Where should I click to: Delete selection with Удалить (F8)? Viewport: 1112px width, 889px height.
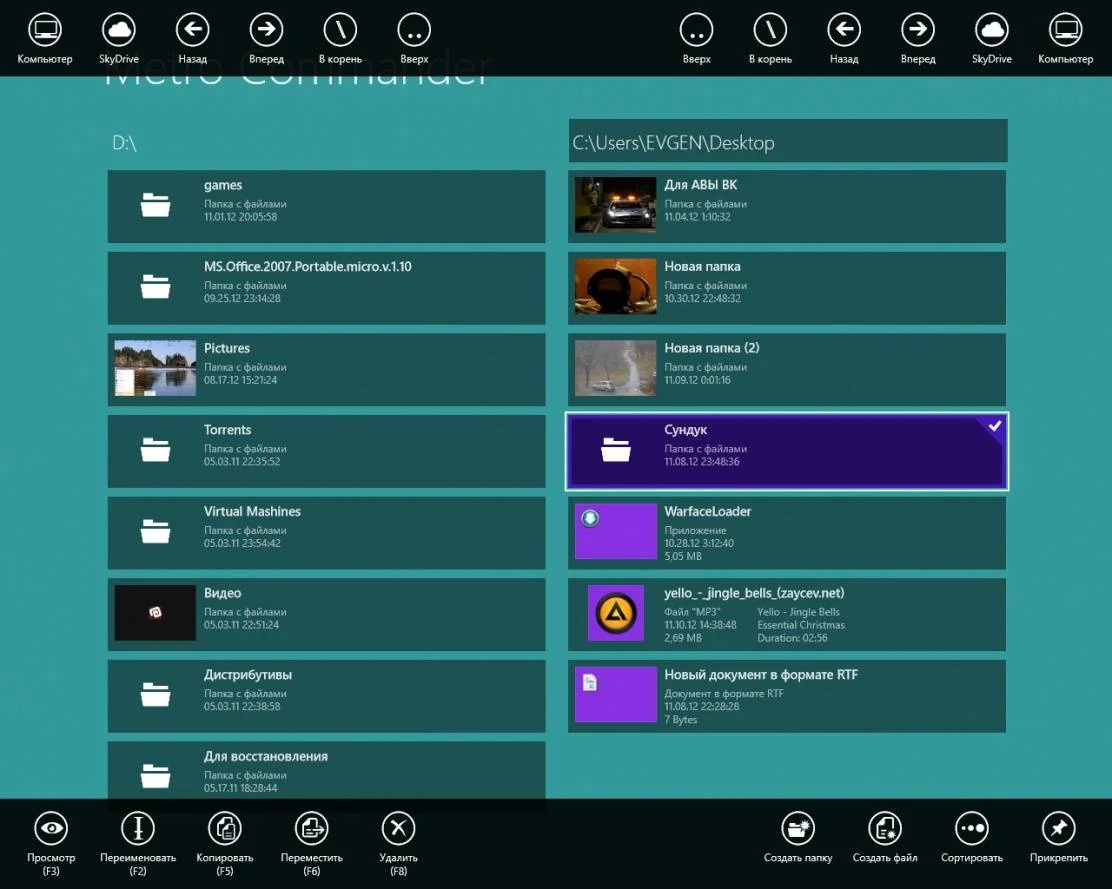399,828
